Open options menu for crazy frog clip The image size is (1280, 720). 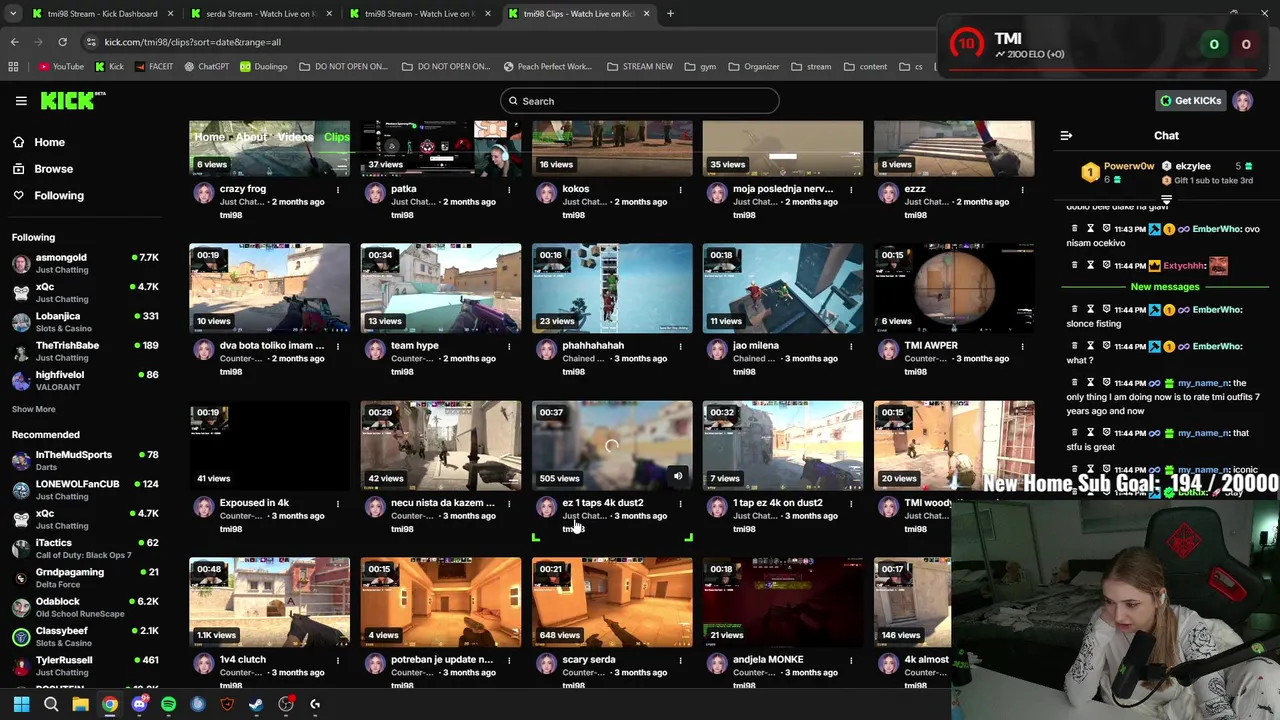(338, 189)
